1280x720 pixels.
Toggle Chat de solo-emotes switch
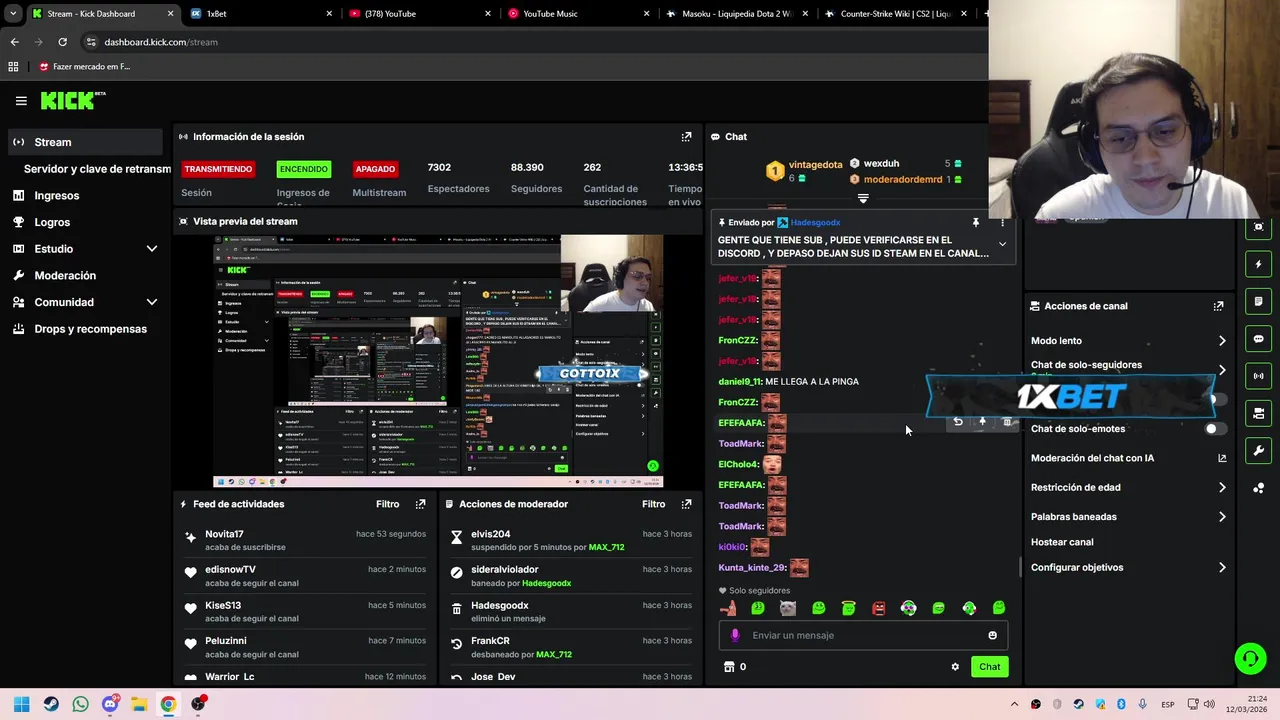[1214, 429]
